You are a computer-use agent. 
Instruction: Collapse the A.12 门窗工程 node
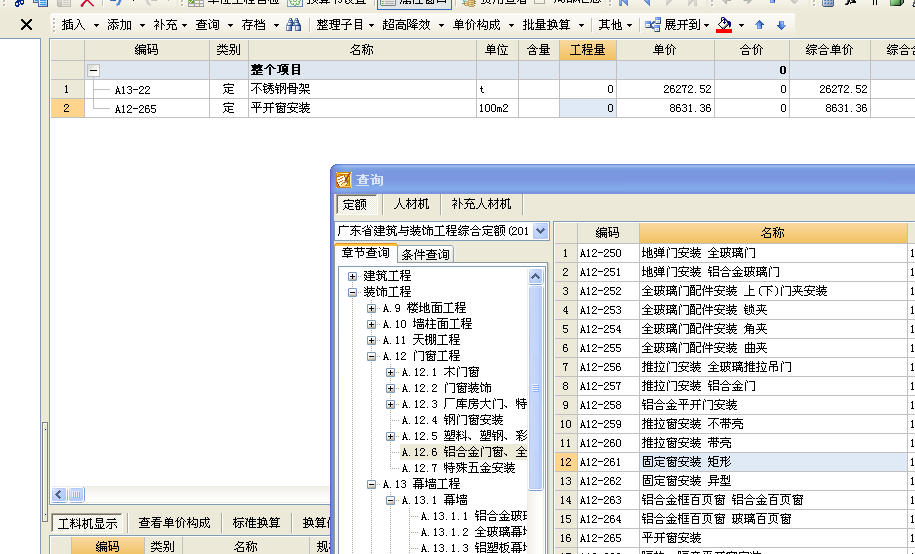371,356
